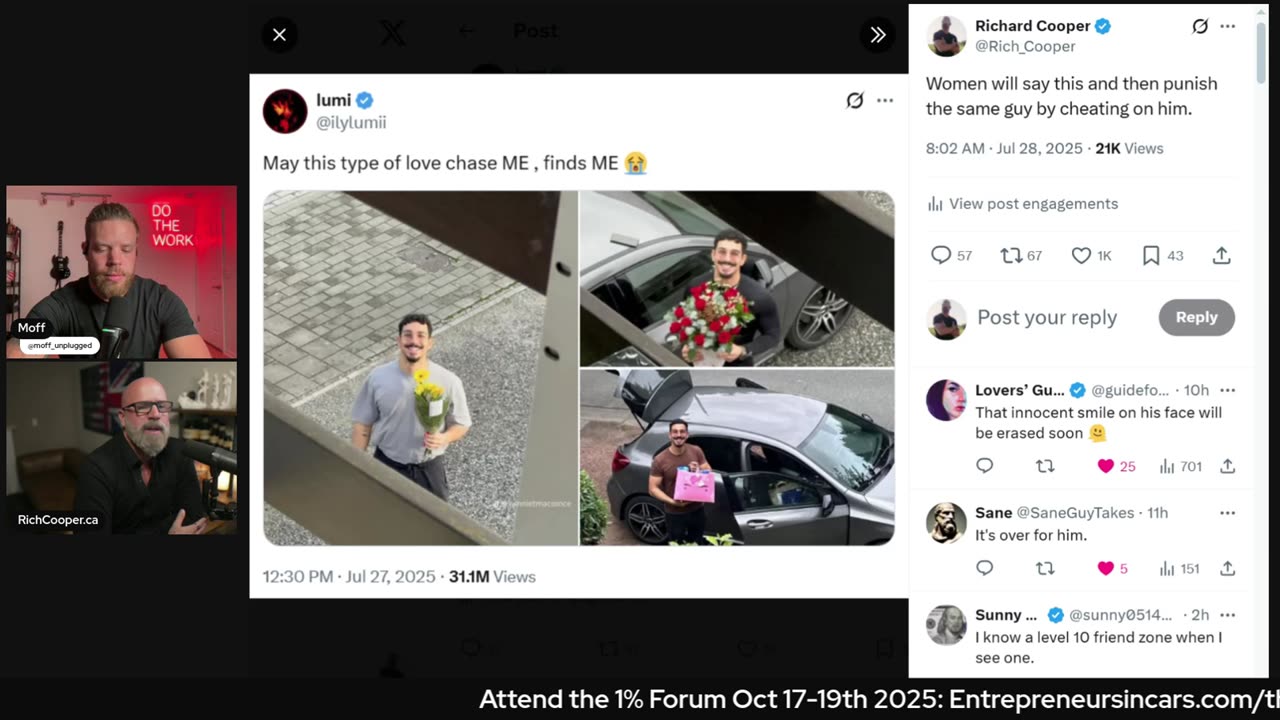Share Richard Cooper's post via share icon
Screen dimensions: 1280x720
pyautogui.click(x=1221, y=256)
